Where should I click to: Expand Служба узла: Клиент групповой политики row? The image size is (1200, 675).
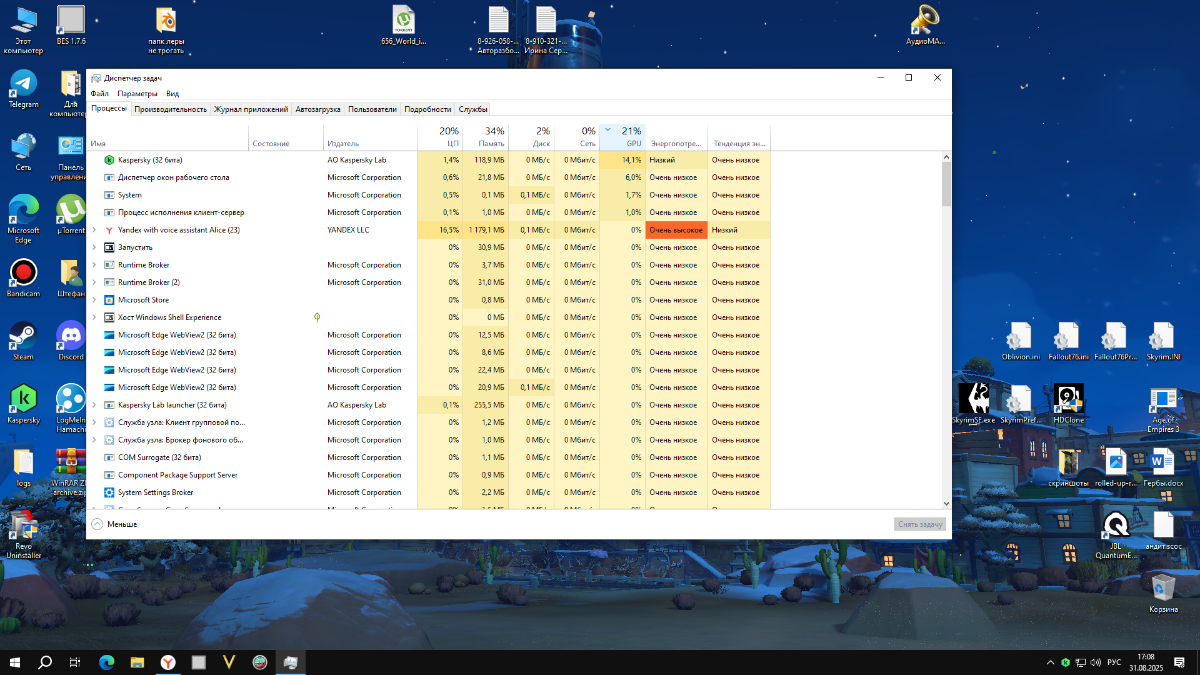(94, 422)
